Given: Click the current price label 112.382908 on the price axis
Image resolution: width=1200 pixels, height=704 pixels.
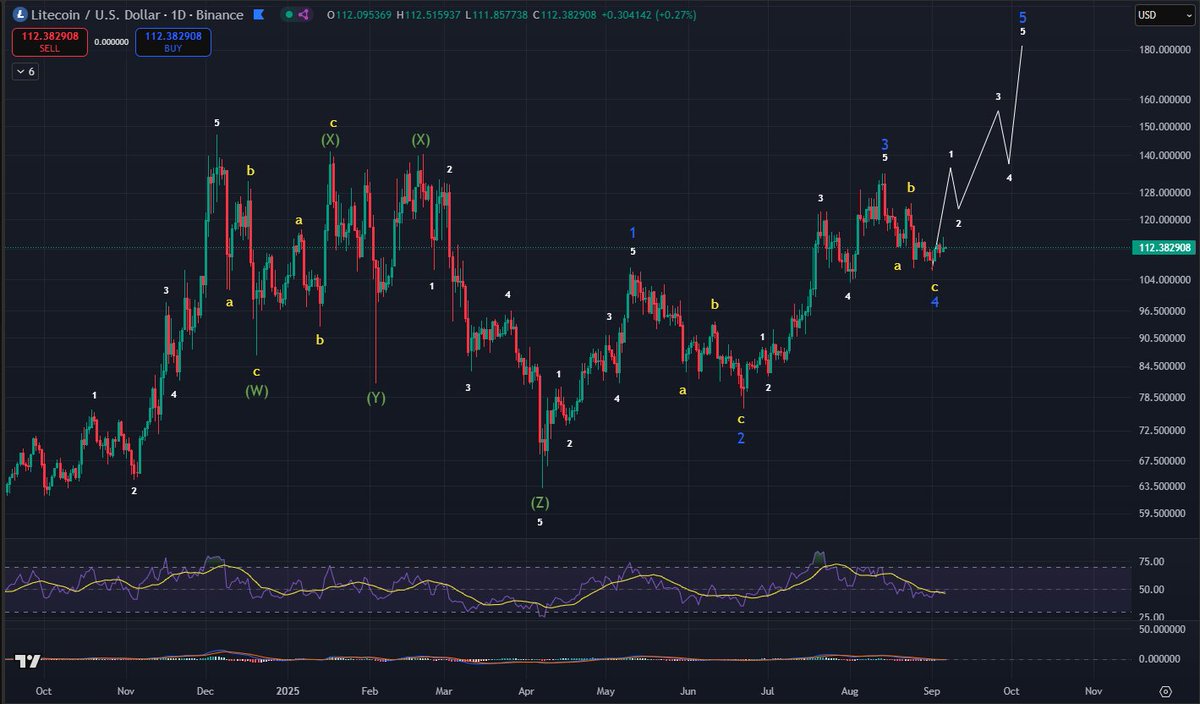Looking at the screenshot, I should tap(1164, 248).
